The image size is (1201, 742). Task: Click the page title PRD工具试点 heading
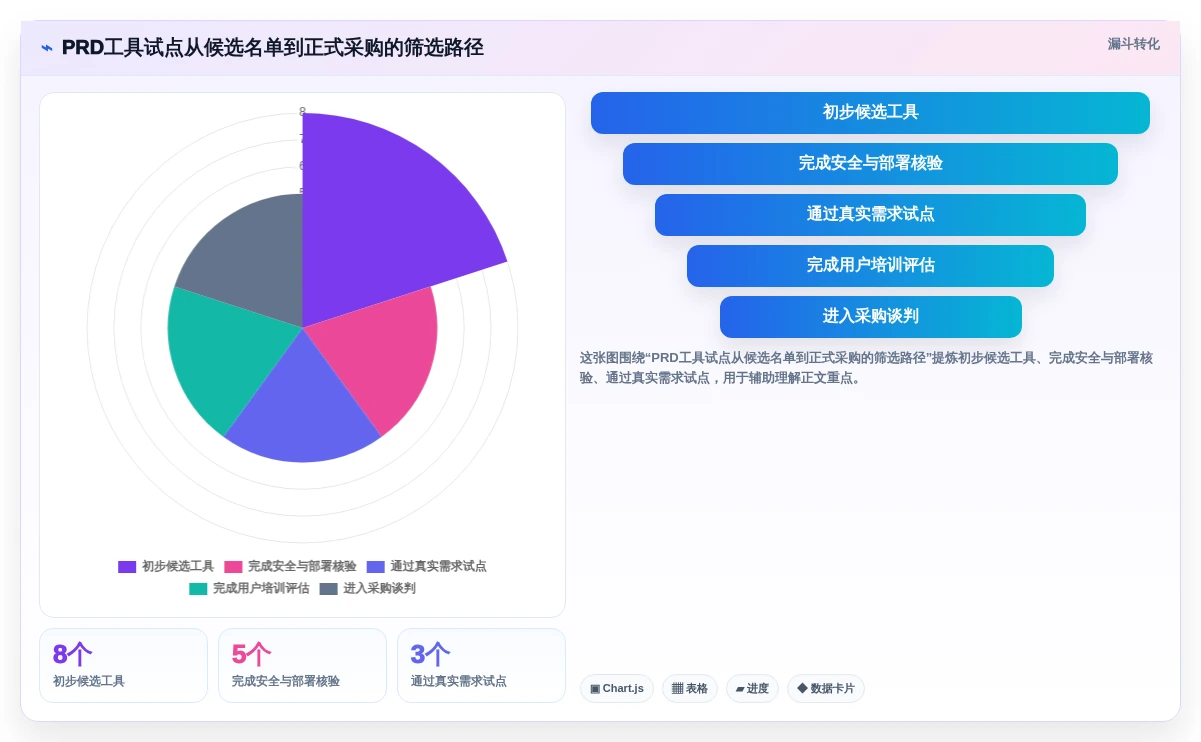273,47
